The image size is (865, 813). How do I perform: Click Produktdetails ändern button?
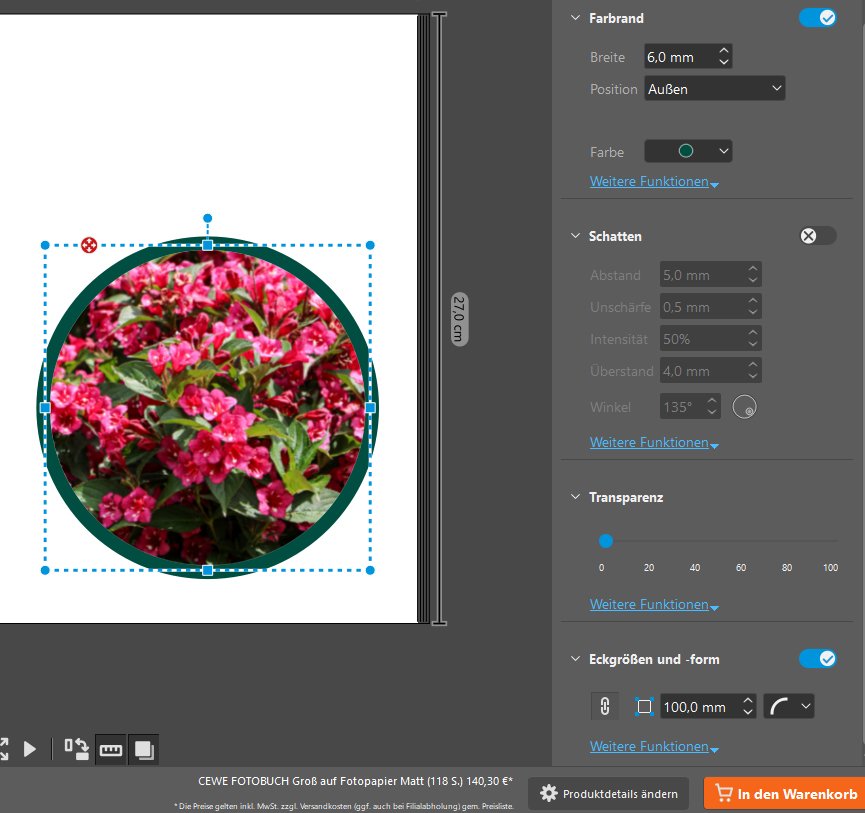608,794
